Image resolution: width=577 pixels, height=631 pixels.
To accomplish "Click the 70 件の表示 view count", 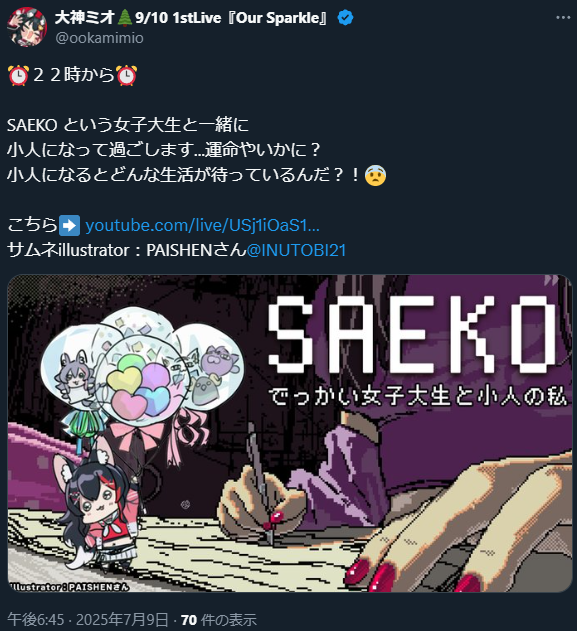I will click(x=219, y=620).
